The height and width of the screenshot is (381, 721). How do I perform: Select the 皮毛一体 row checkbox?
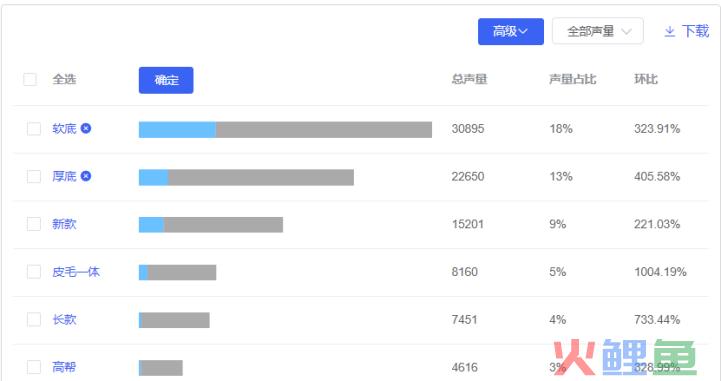[x=34, y=272]
